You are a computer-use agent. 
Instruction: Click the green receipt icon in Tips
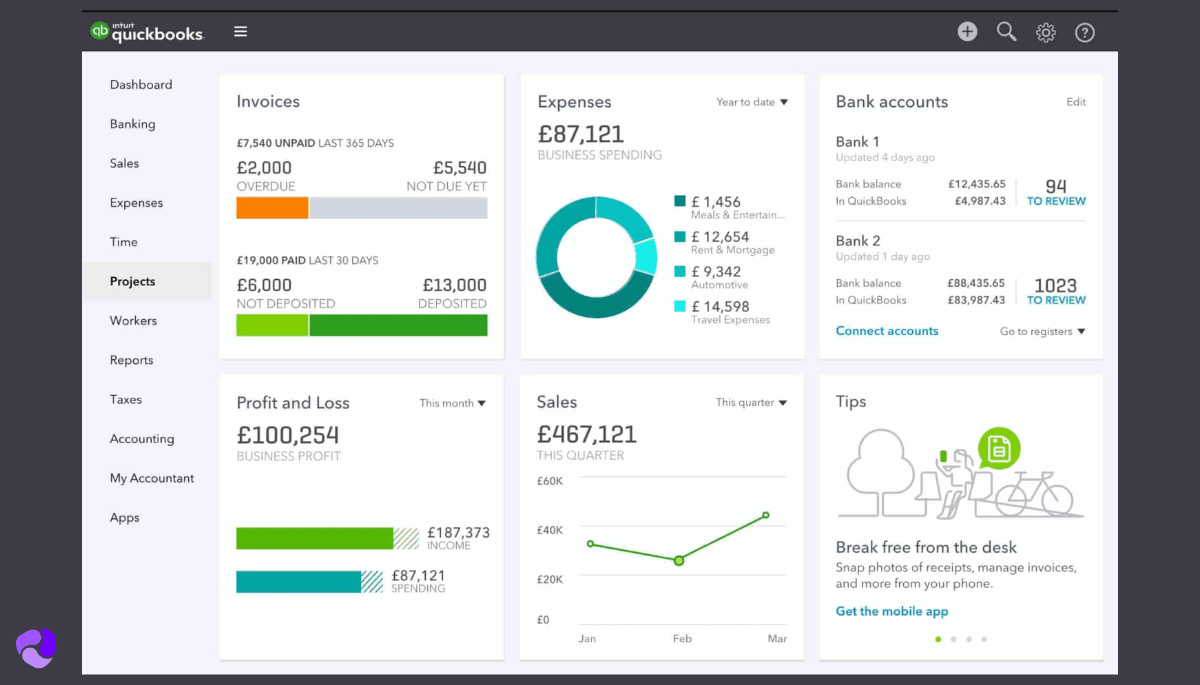point(998,448)
